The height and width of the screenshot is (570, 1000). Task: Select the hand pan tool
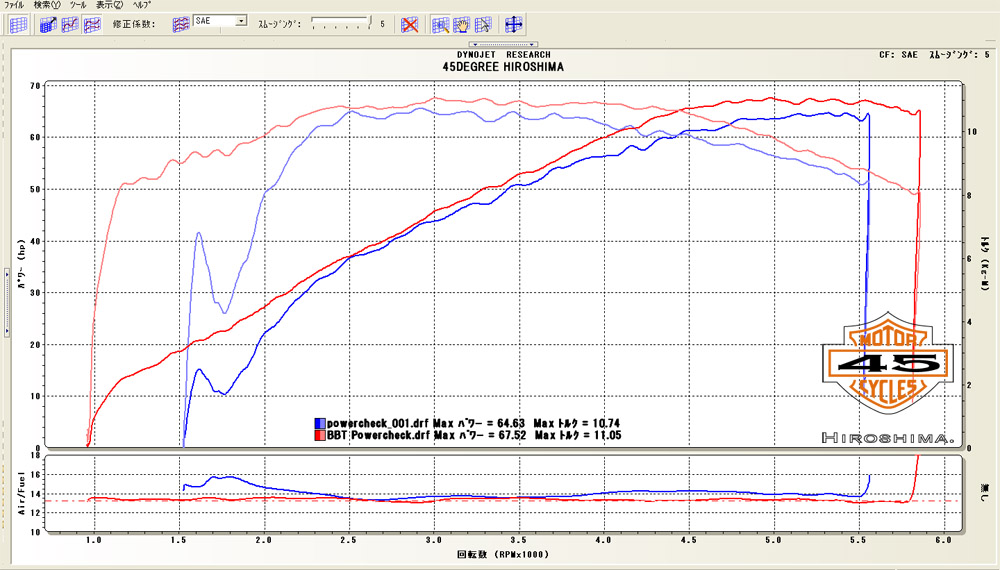(462, 24)
